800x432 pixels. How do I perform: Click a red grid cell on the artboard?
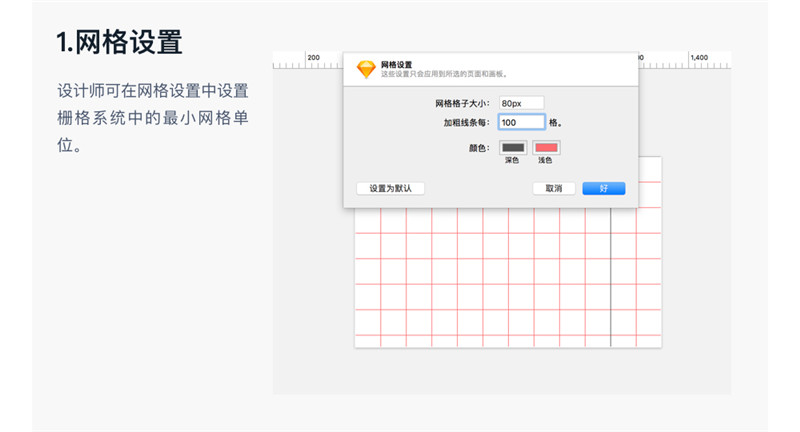pos(445,272)
